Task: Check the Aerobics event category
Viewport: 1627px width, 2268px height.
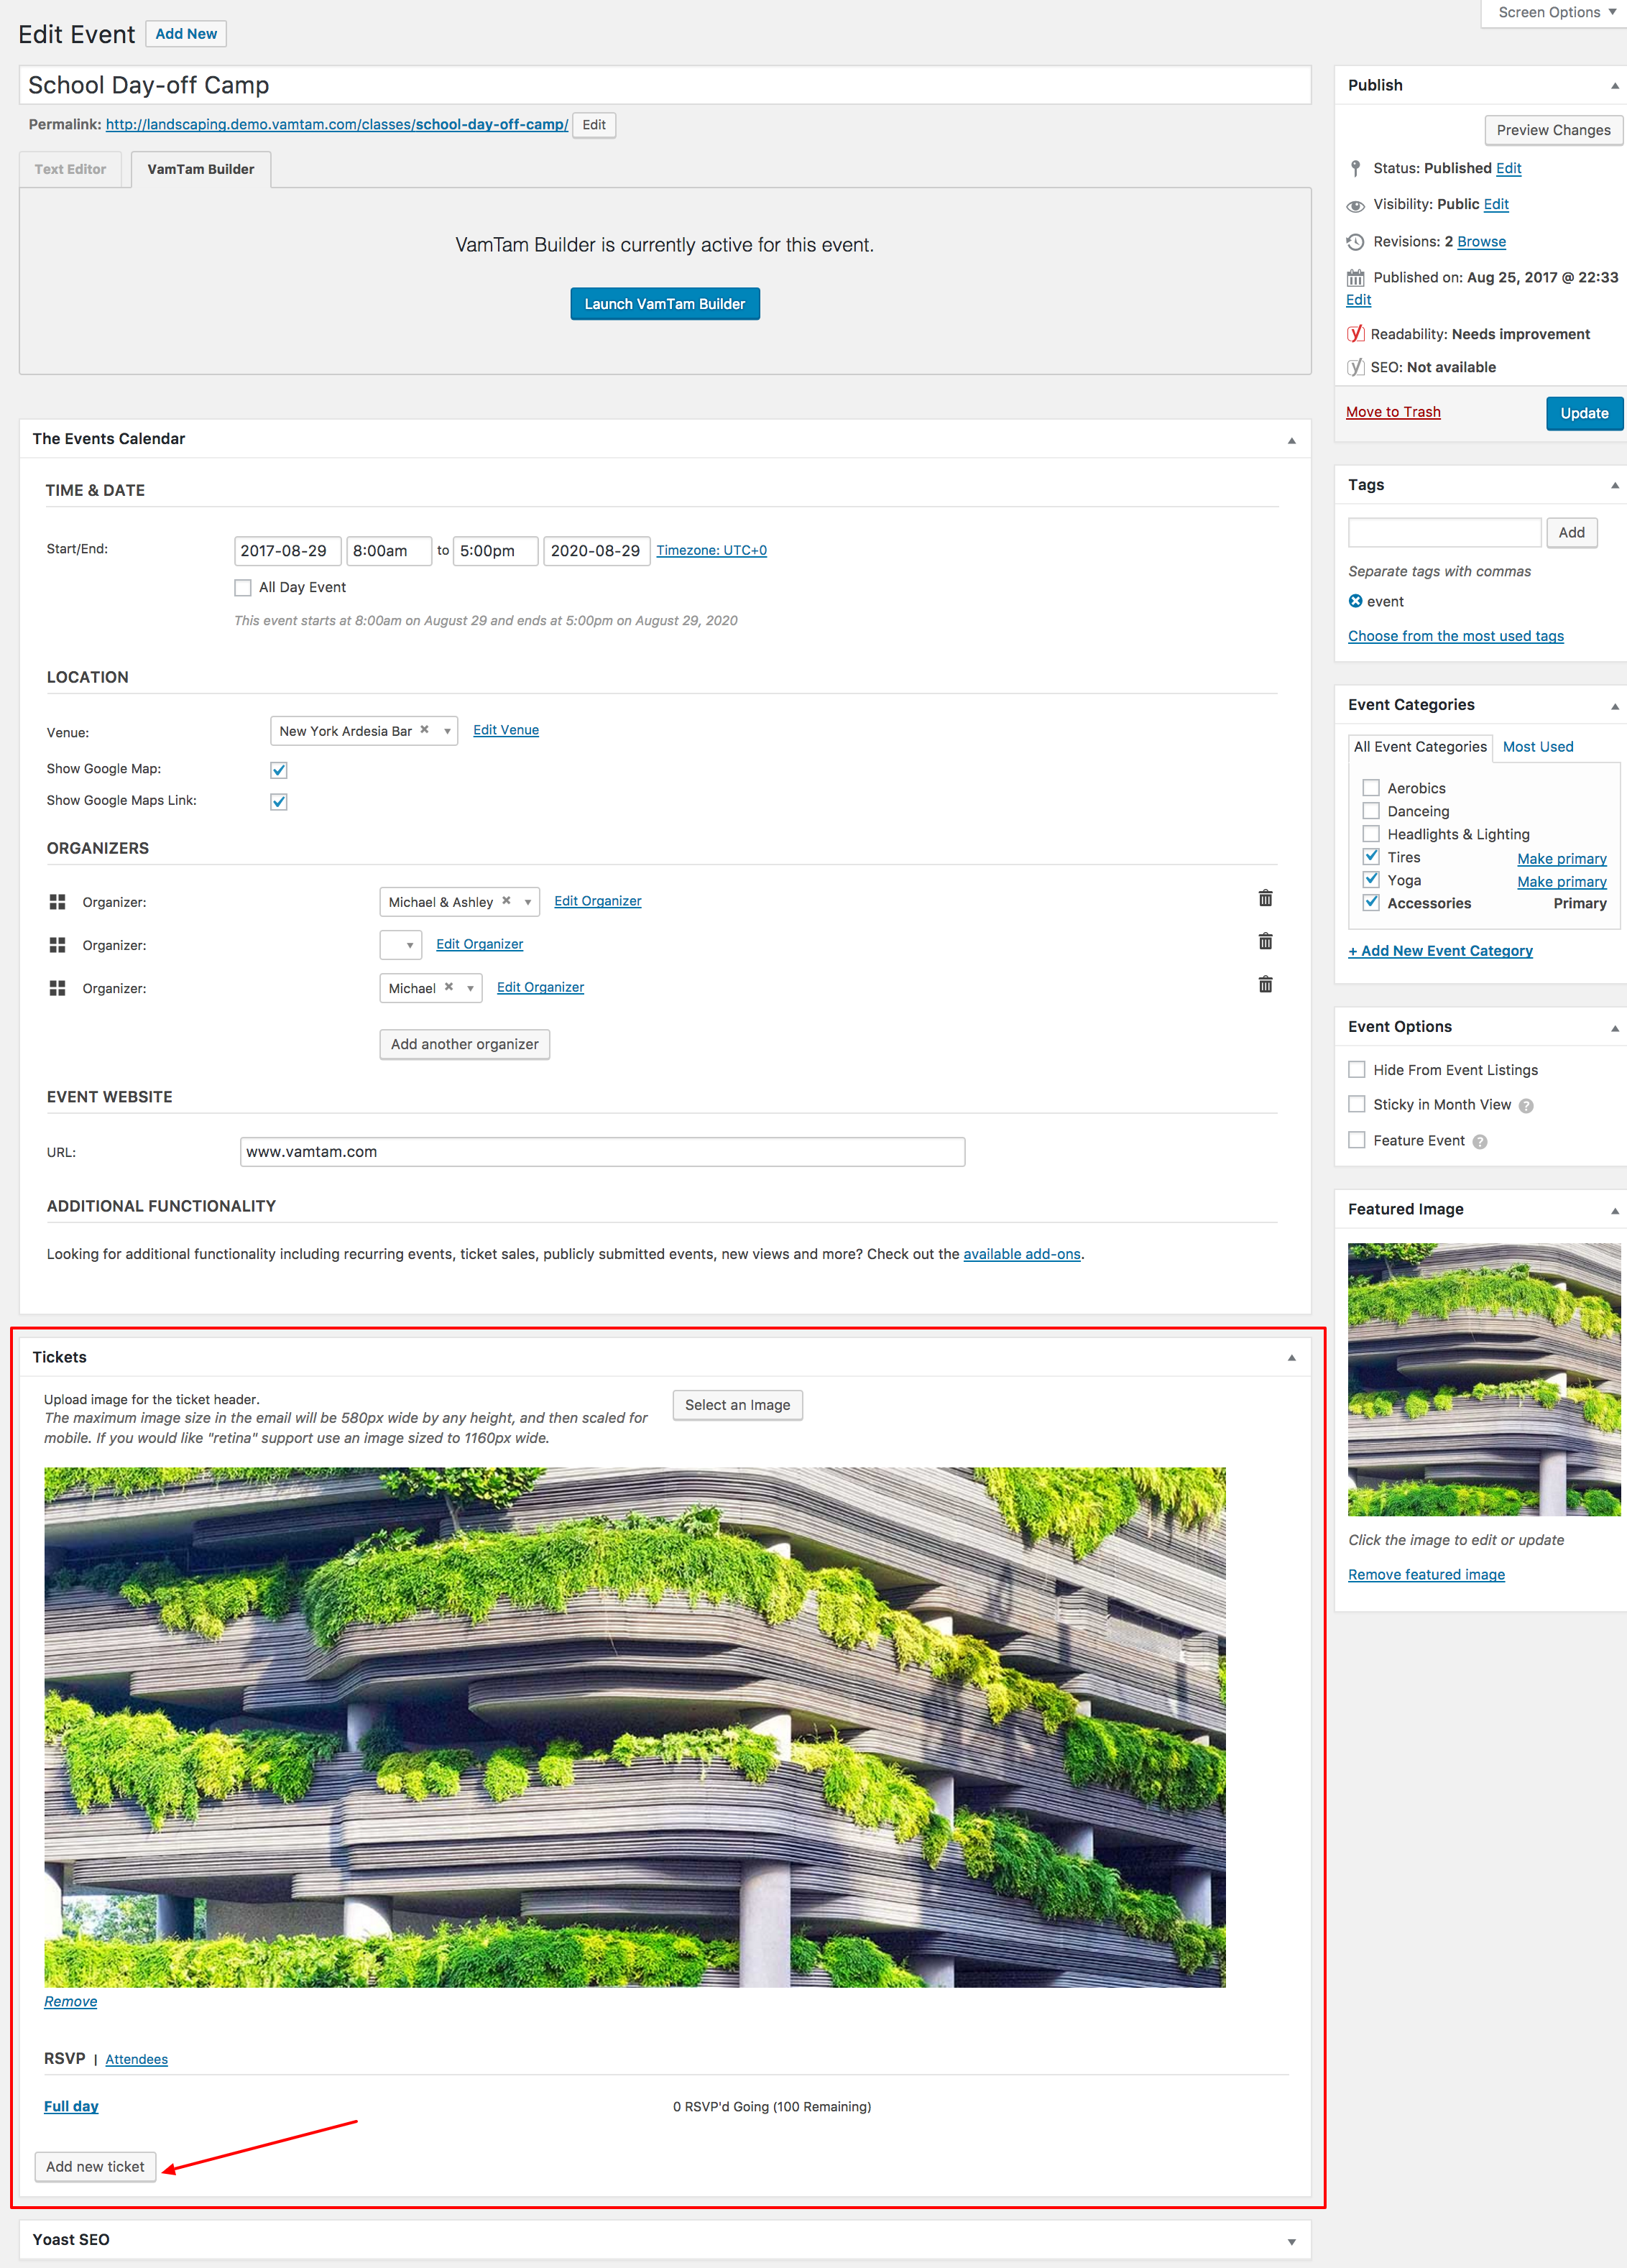Action: [x=1371, y=788]
